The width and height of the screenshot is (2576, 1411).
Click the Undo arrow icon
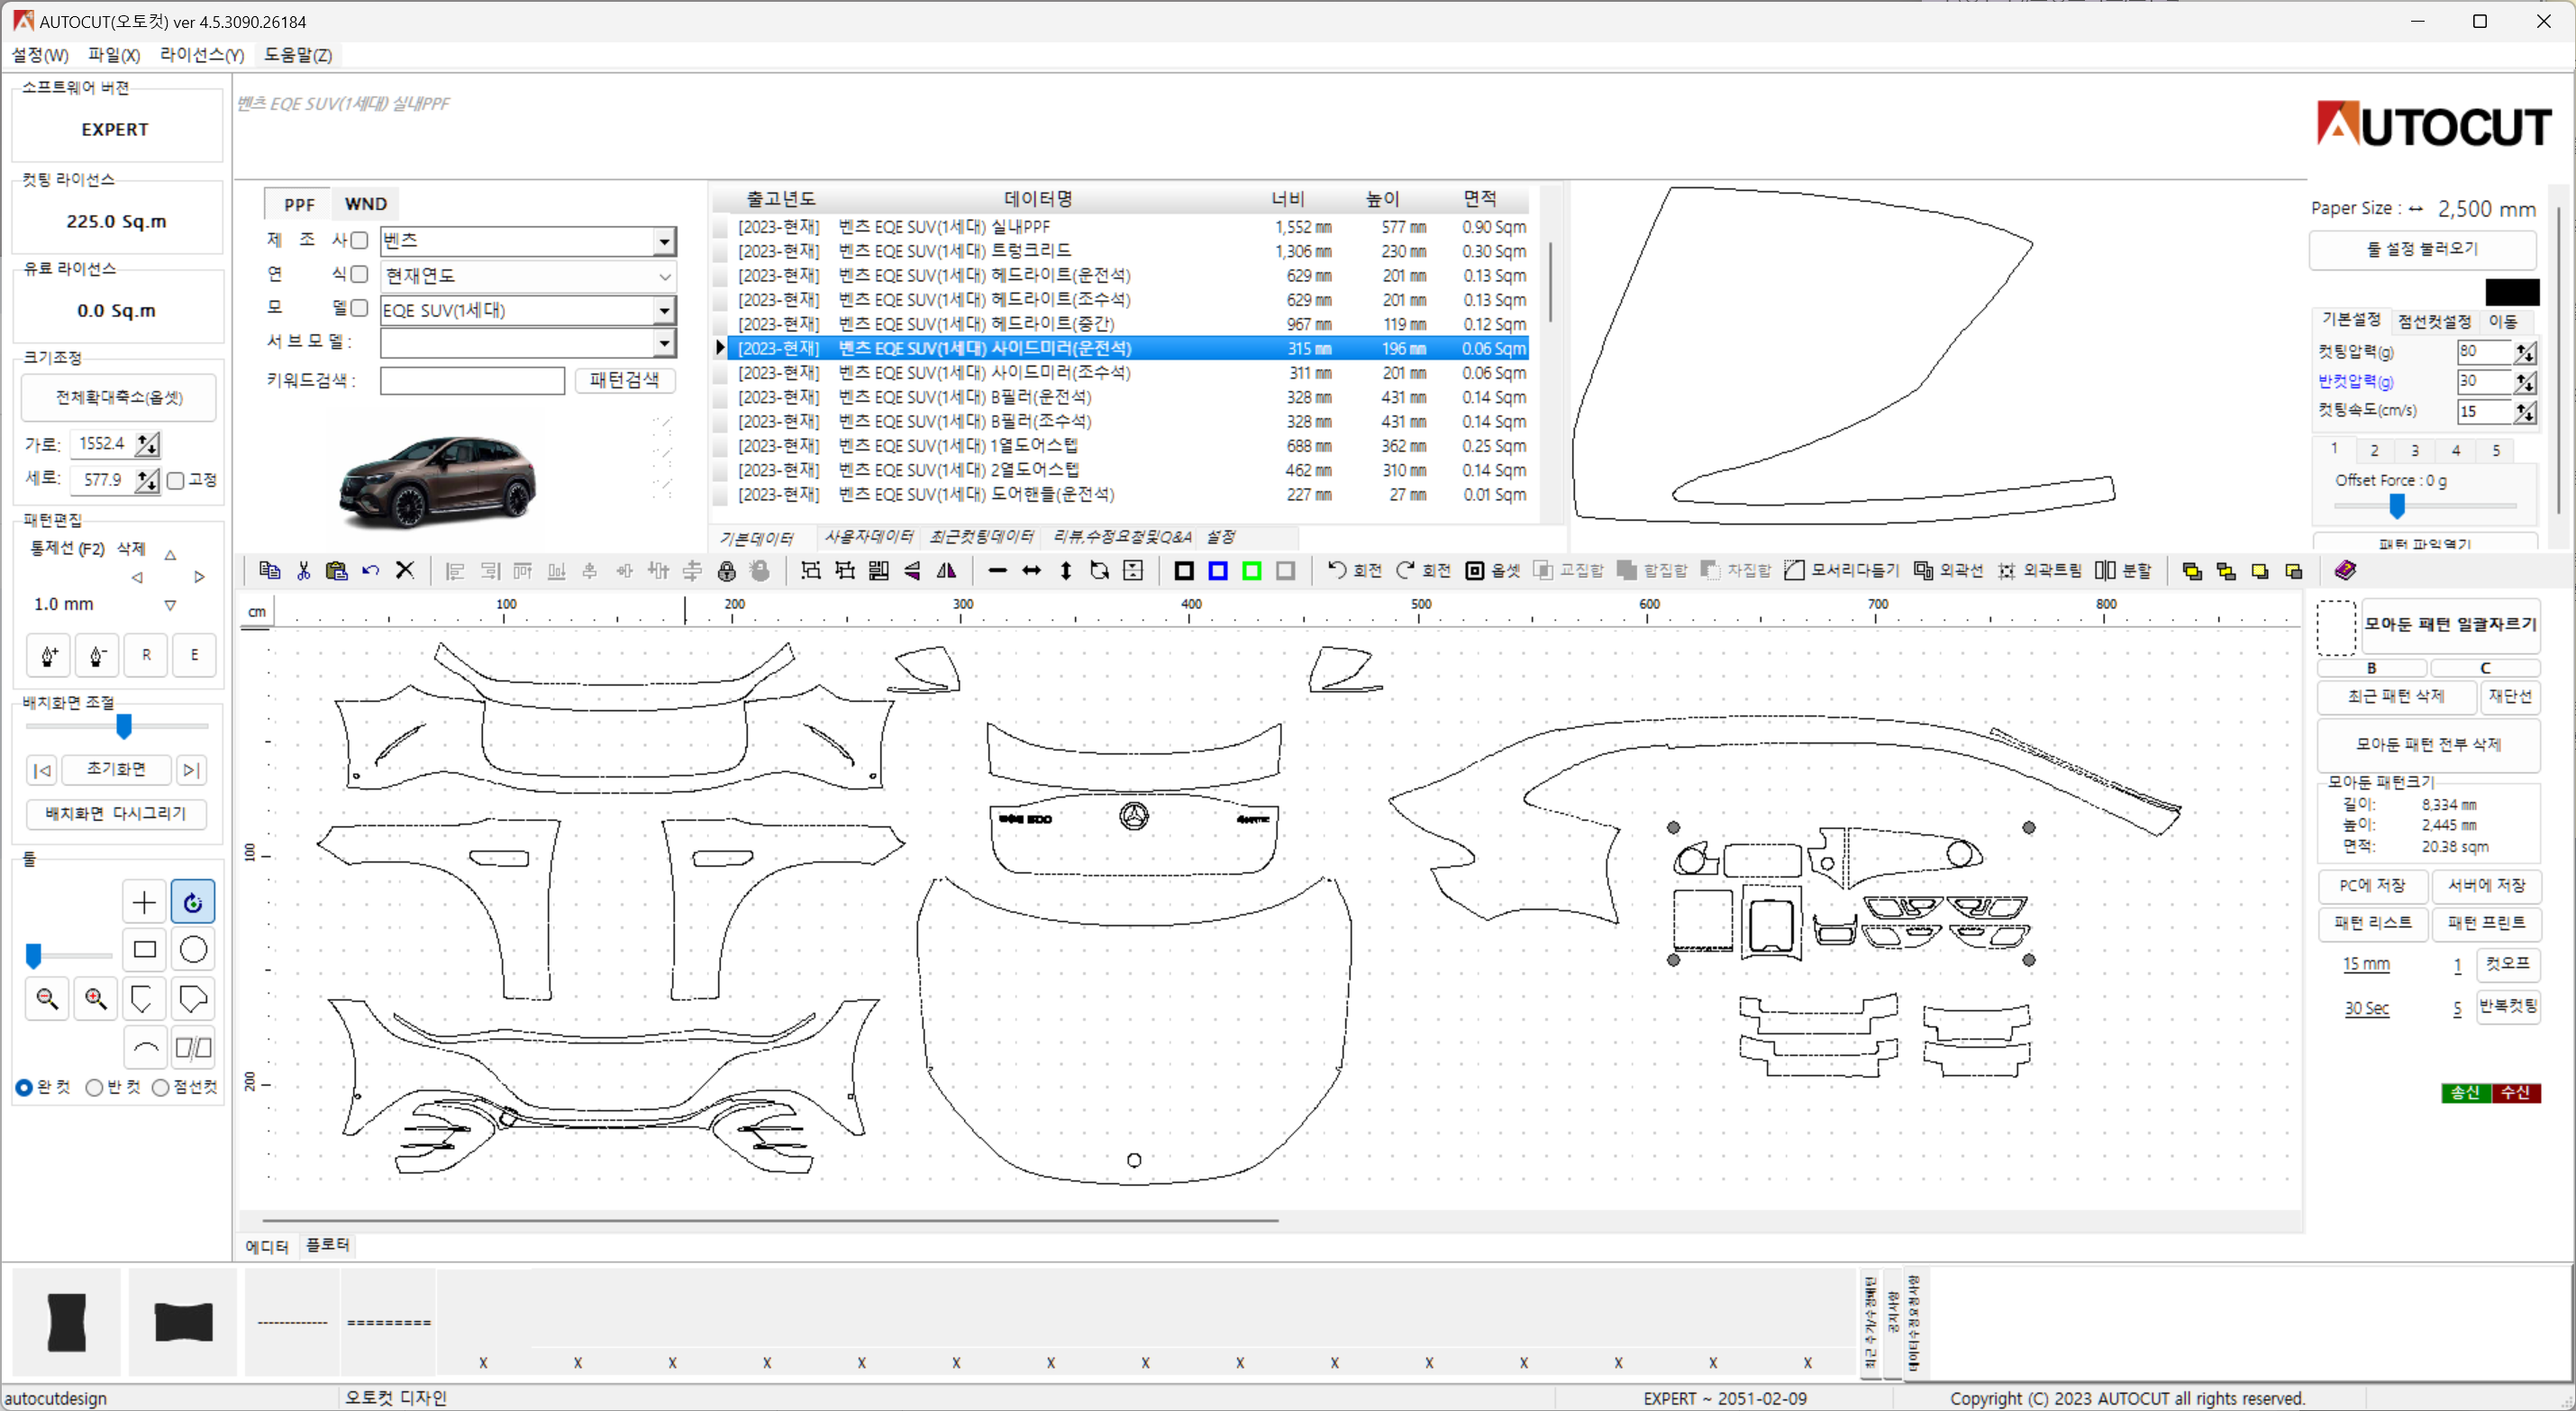click(x=371, y=570)
